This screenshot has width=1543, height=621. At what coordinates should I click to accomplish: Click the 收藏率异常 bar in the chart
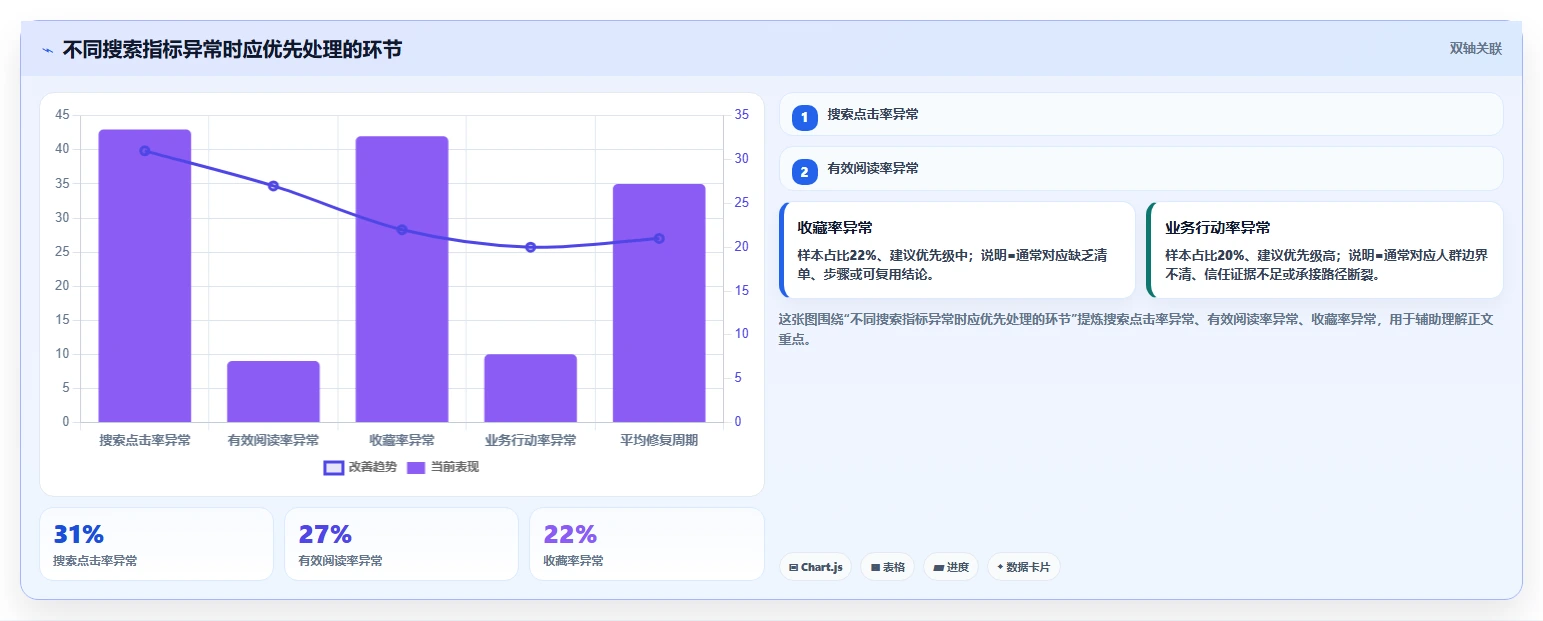[402, 279]
